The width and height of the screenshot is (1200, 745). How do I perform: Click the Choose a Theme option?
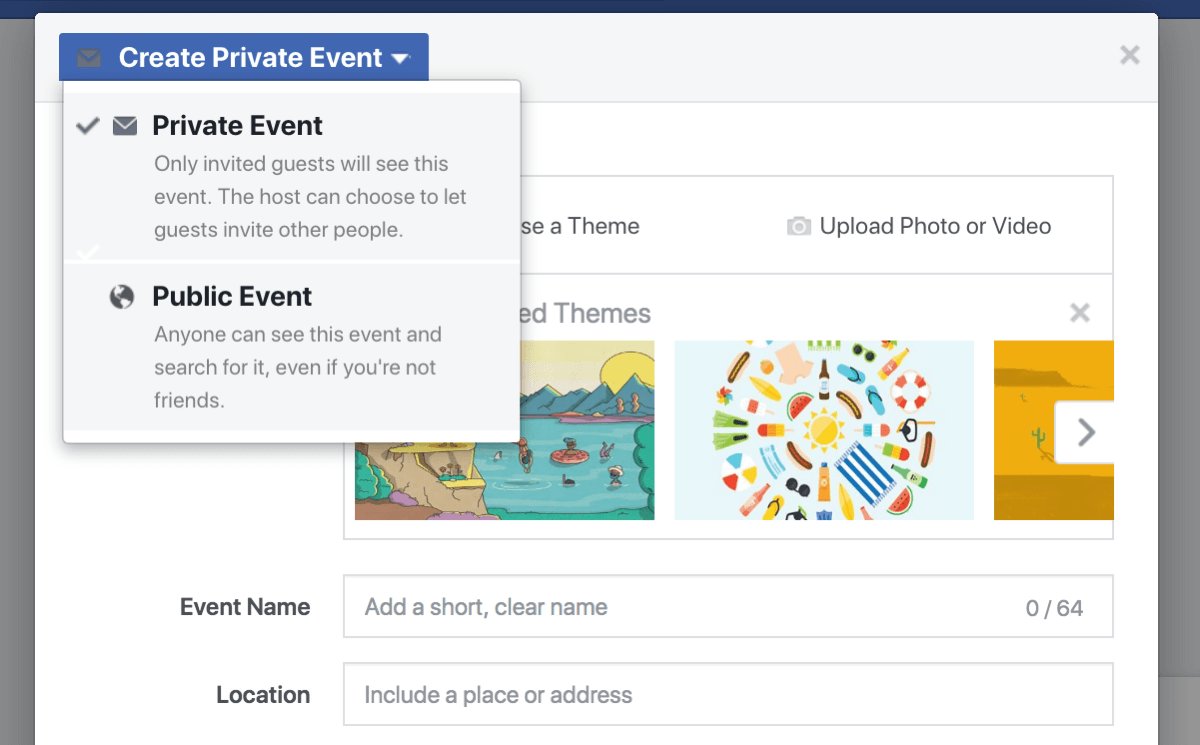(x=580, y=226)
